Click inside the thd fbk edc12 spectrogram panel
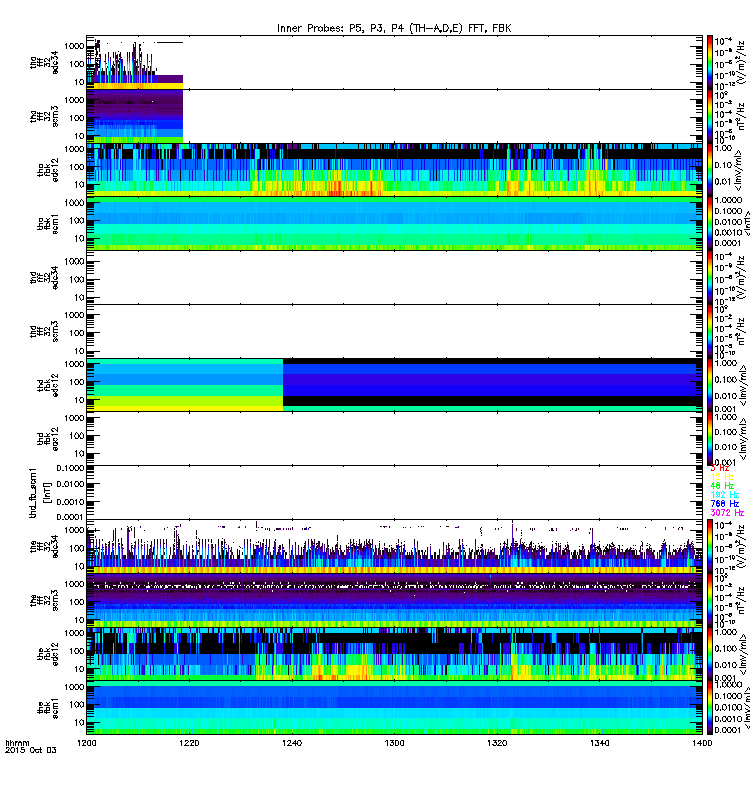The image size is (750, 800). [394, 385]
